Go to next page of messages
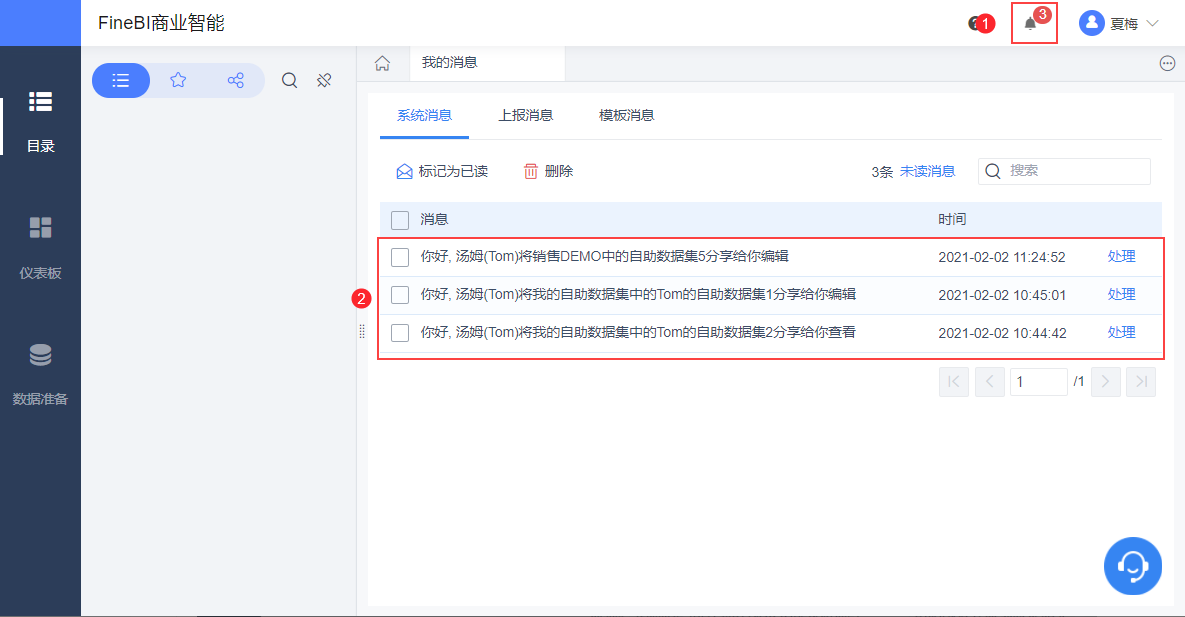This screenshot has height=617, width=1185. 1106,382
